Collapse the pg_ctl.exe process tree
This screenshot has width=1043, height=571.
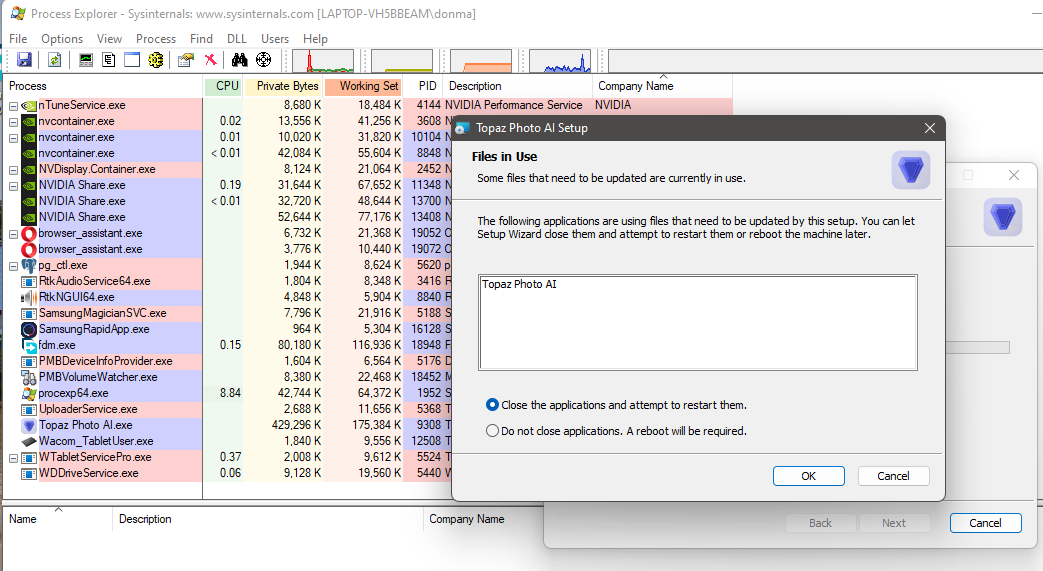tap(14, 265)
